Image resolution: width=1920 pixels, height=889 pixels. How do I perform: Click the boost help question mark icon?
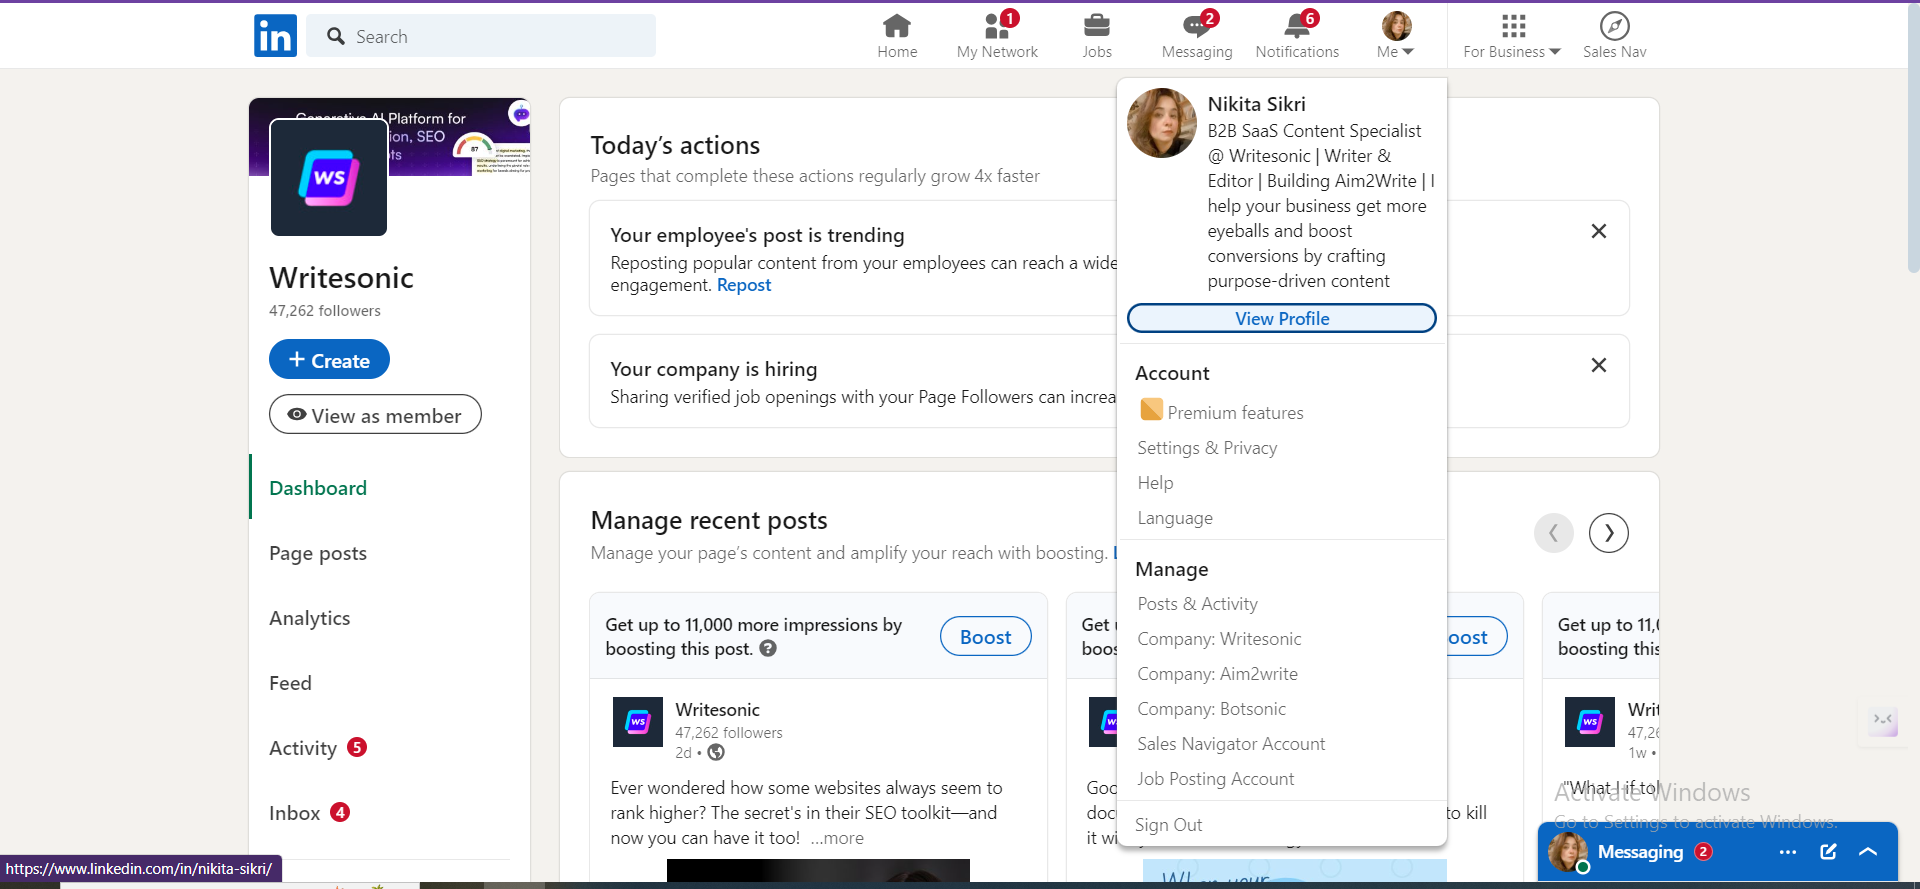pos(768,648)
